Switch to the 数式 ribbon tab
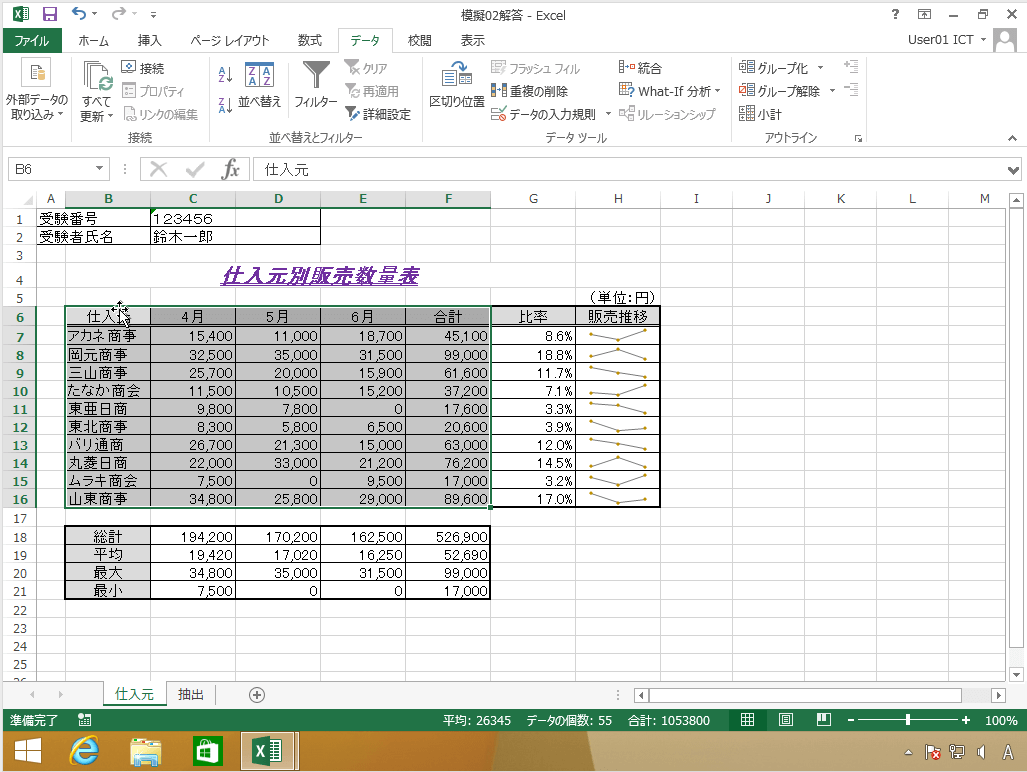This screenshot has height=772, width=1027. pos(309,41)
